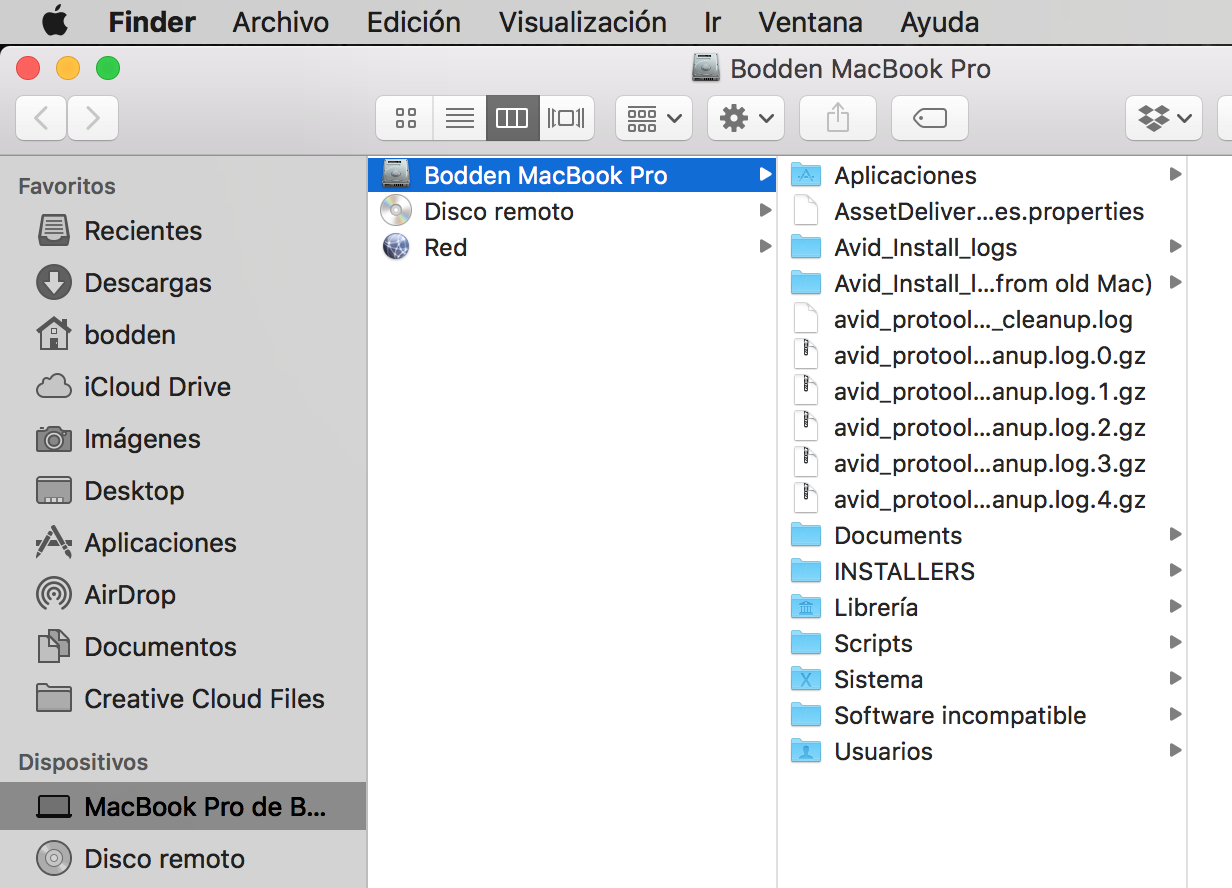This screenshot has height=888, width=1232.
Task: Select the Sistema folder
Action: (x=983, y=679)
